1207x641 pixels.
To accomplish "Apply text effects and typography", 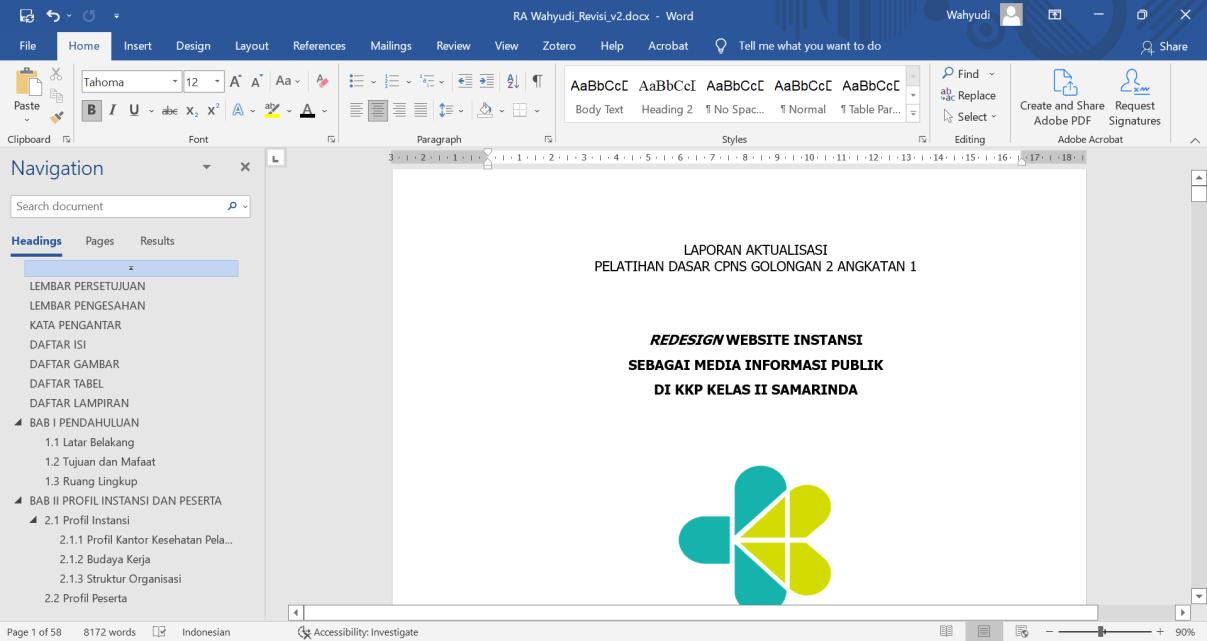I will point(240,111).
